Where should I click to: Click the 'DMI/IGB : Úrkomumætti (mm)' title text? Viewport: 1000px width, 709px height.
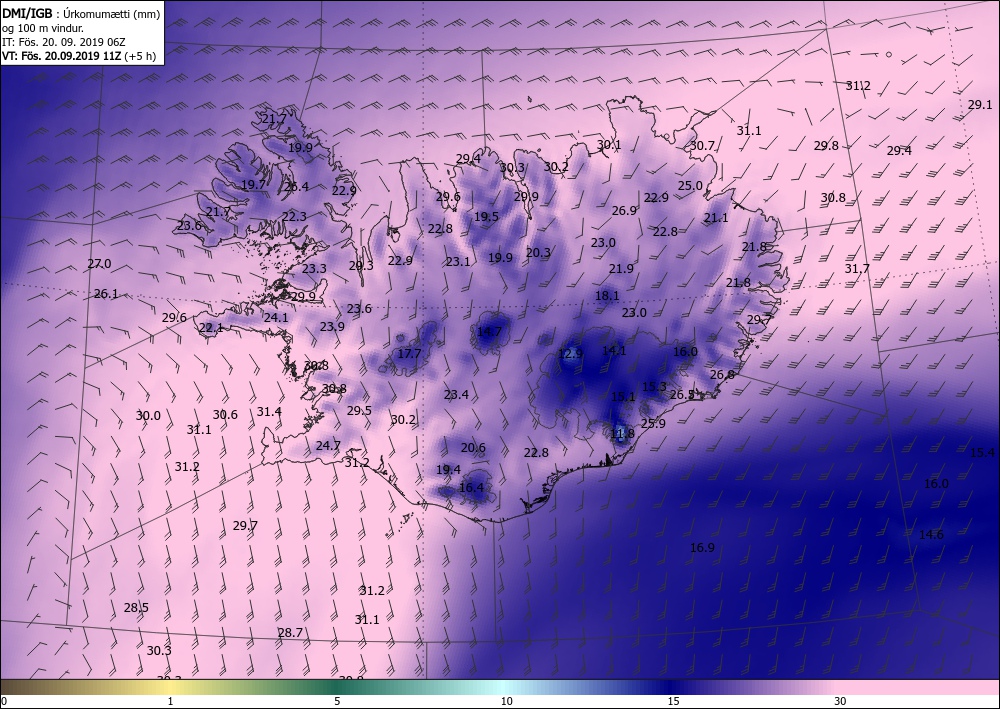(x=81, y=13)
